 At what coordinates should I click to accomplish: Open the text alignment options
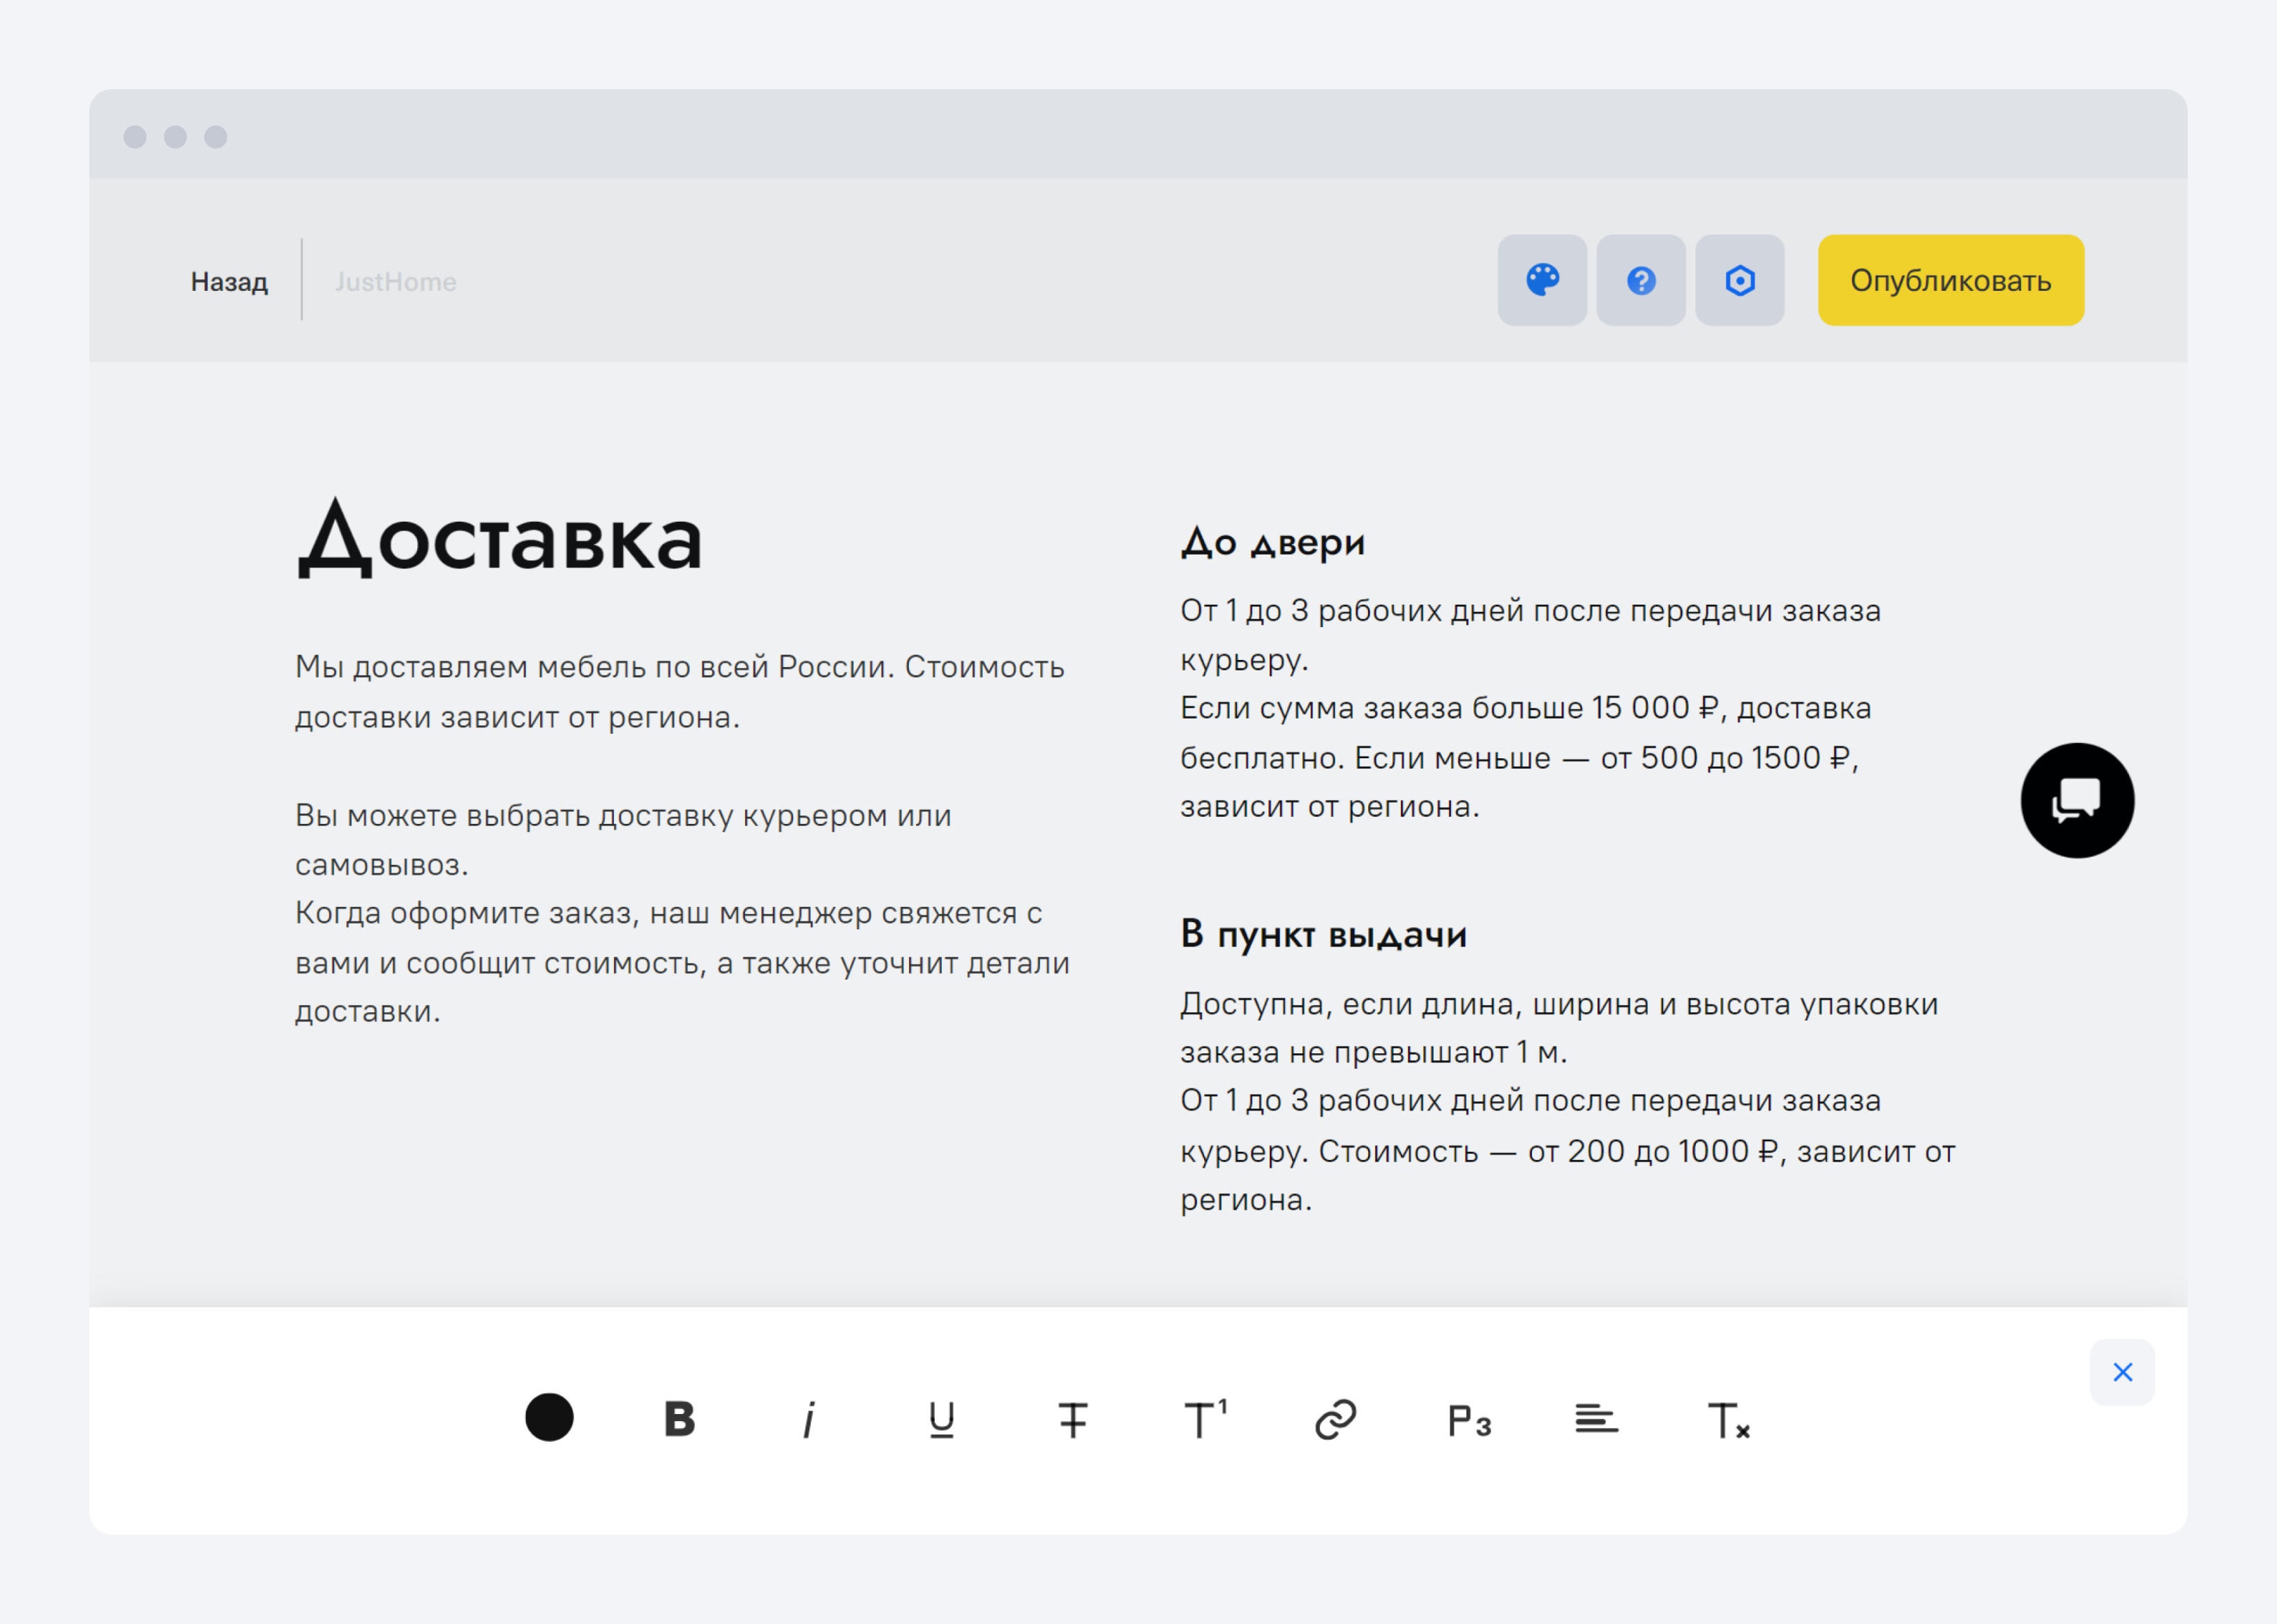click(1597, 1418)
